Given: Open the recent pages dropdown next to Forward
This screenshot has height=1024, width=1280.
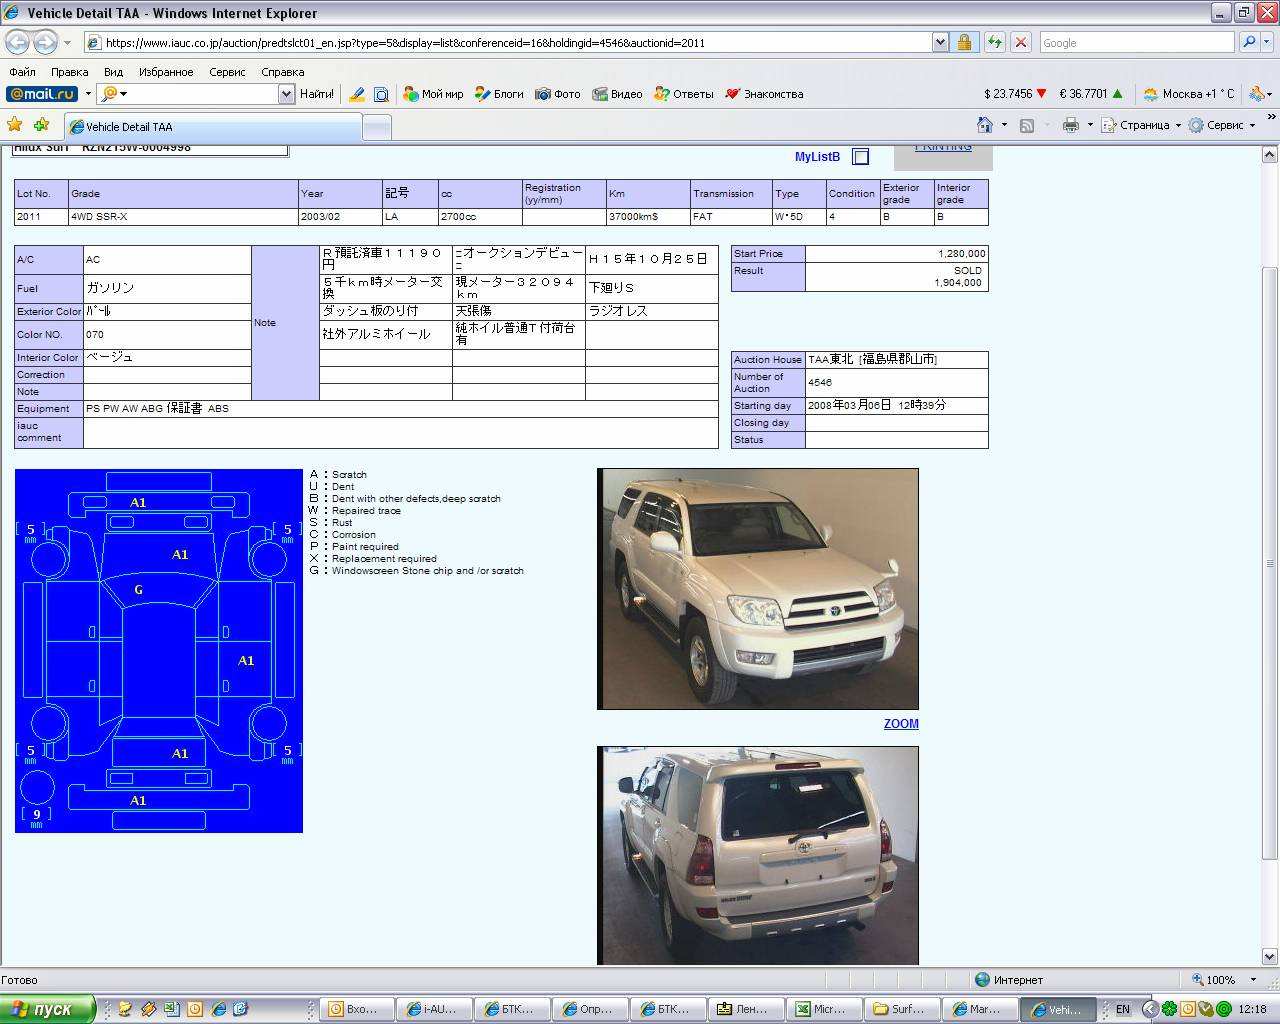Looking at the screenshot, I should (x=67, y=43).
